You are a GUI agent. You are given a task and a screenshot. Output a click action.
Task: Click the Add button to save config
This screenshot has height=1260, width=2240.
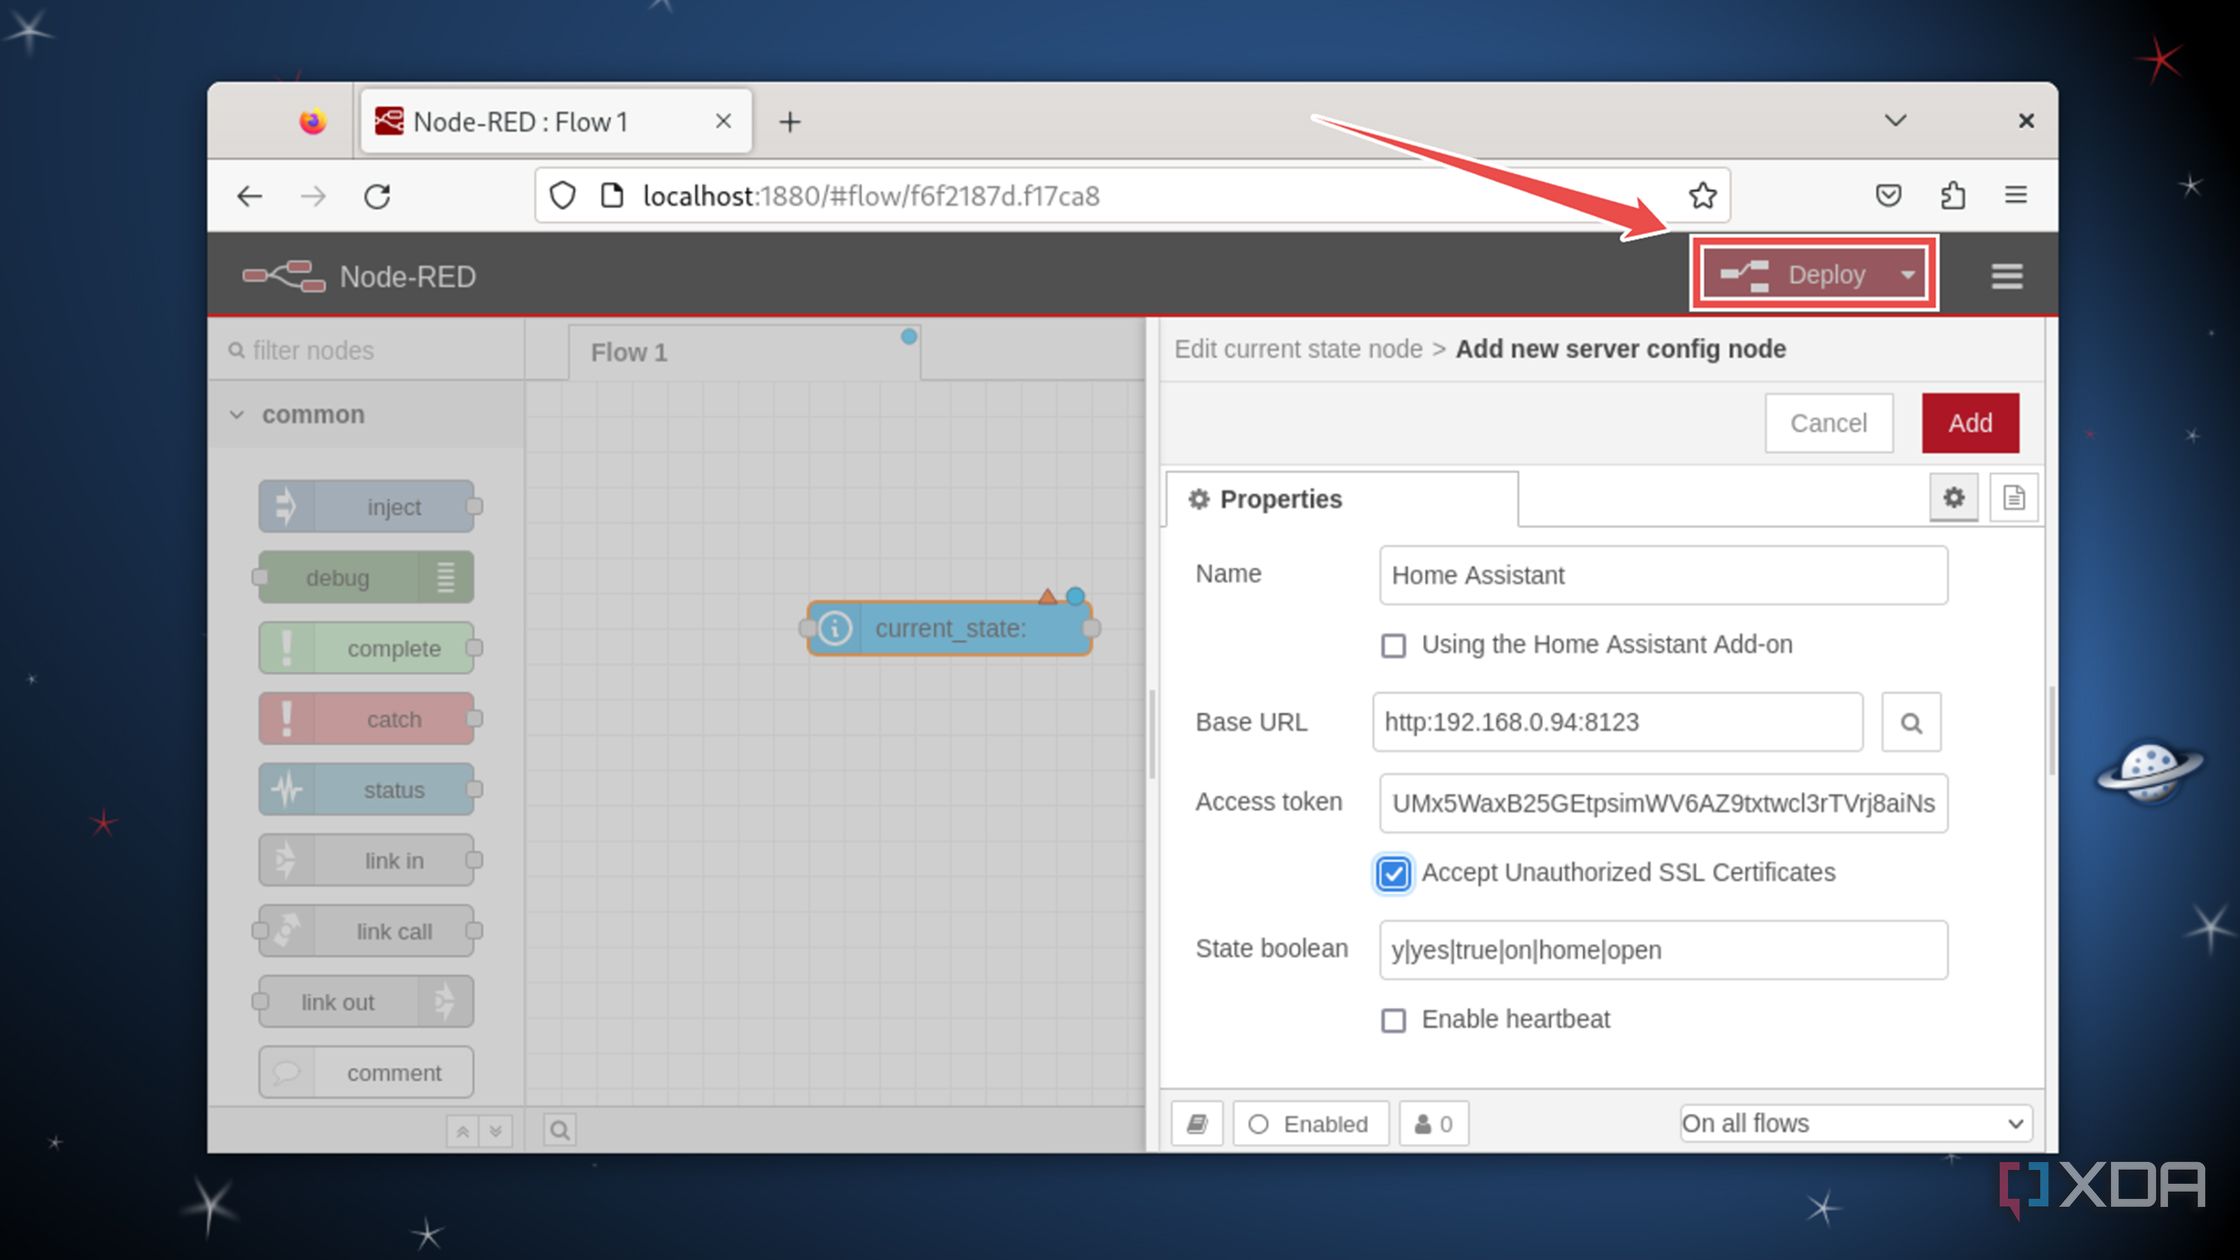1968,422
